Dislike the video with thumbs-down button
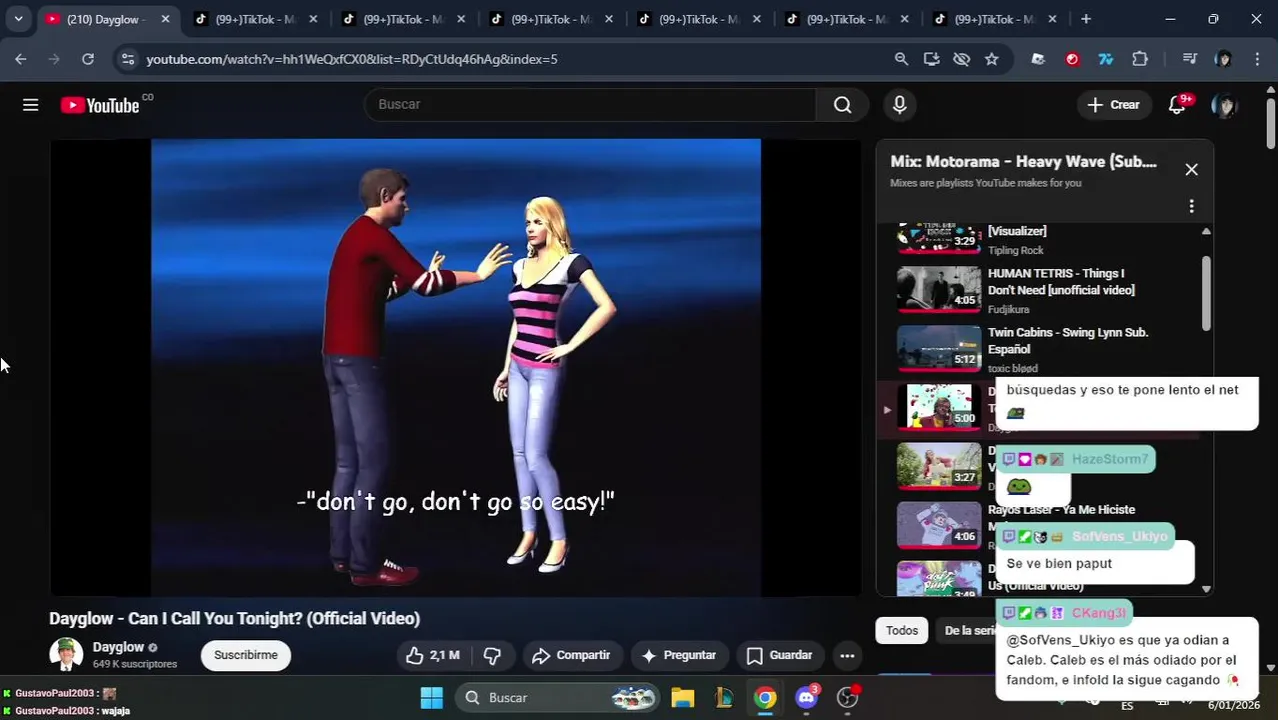The width and height of the screenshot is (1278, 720). pos(492,656)
